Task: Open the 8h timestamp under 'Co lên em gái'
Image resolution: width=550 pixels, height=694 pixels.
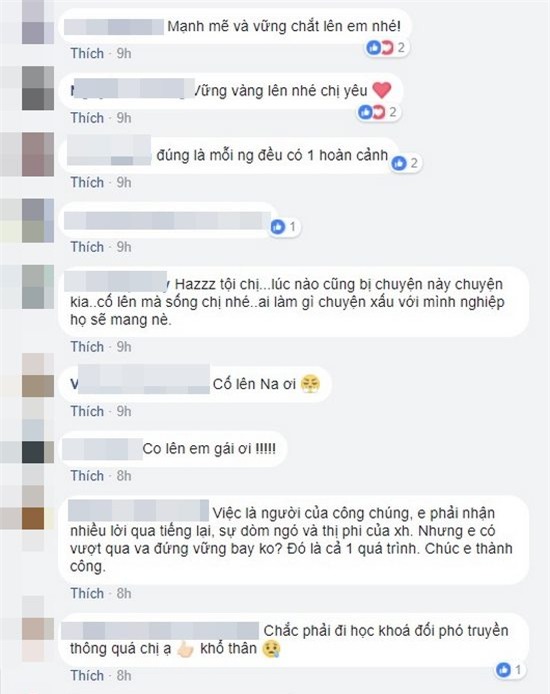Action: [124, 476]
